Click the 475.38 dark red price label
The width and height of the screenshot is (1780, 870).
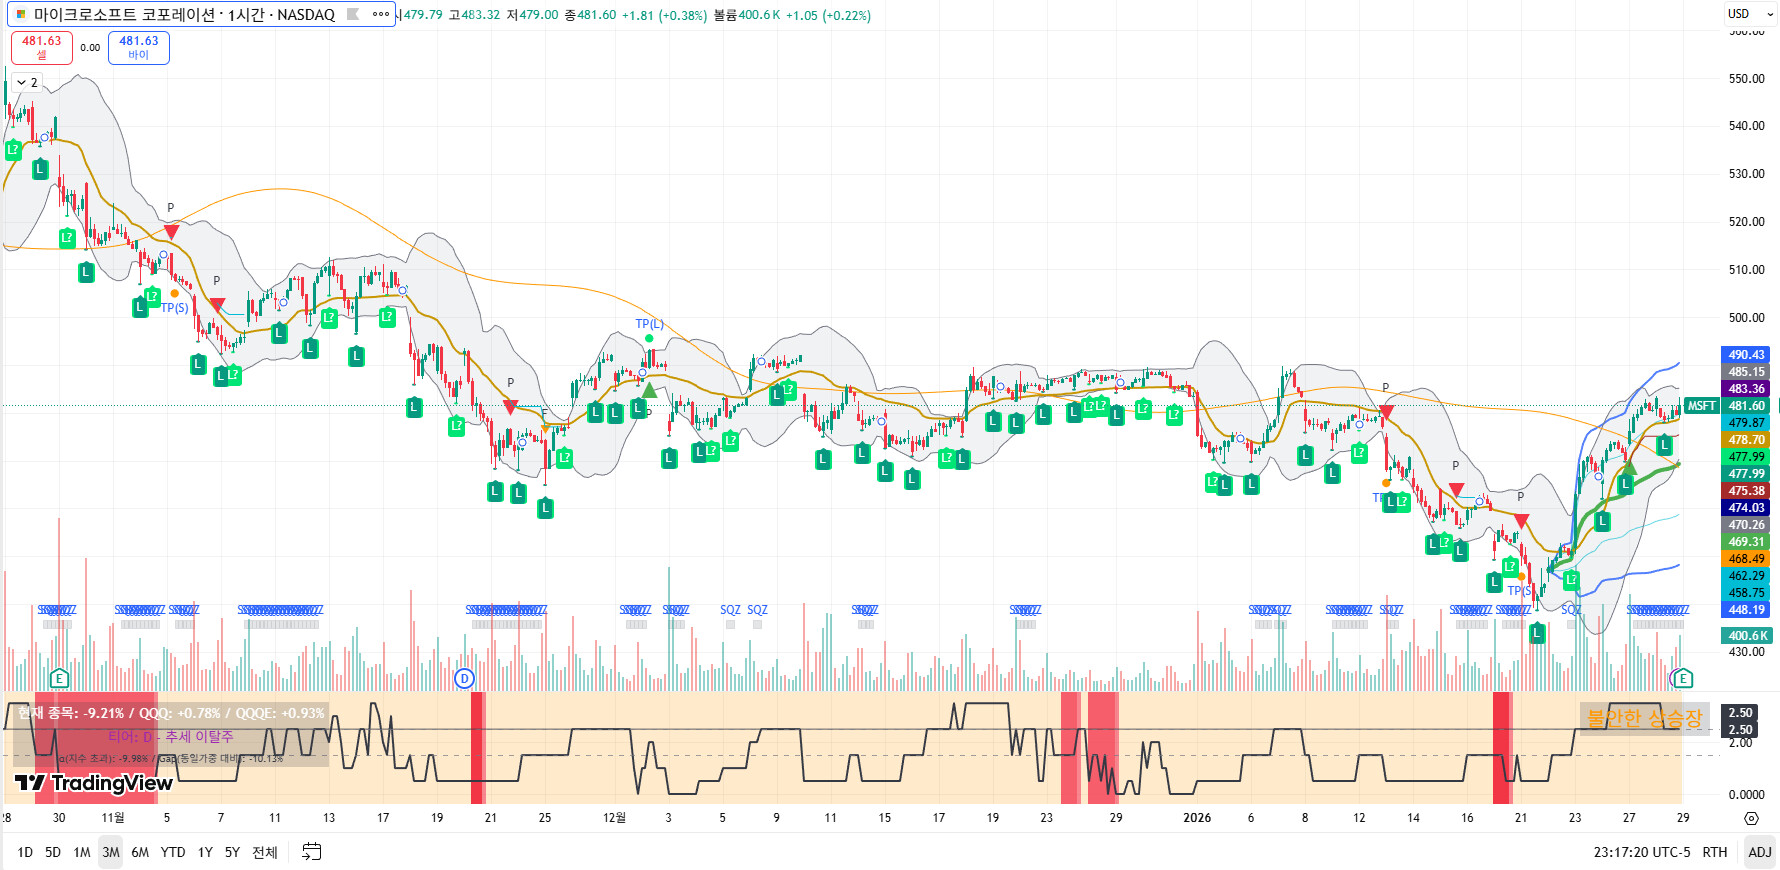[1747, 491]
